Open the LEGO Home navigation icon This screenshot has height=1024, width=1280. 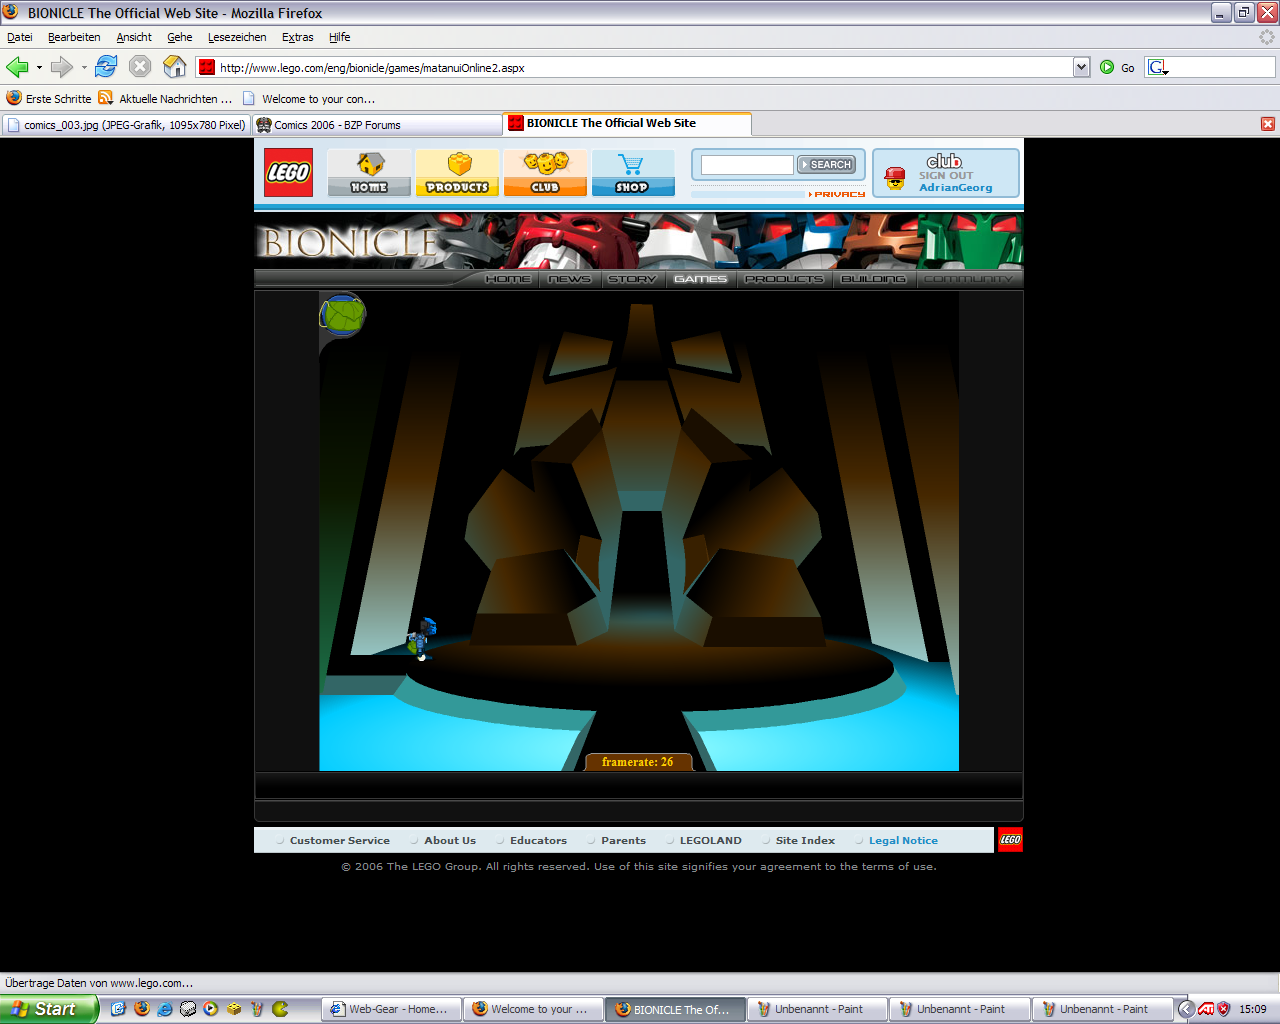369,173
